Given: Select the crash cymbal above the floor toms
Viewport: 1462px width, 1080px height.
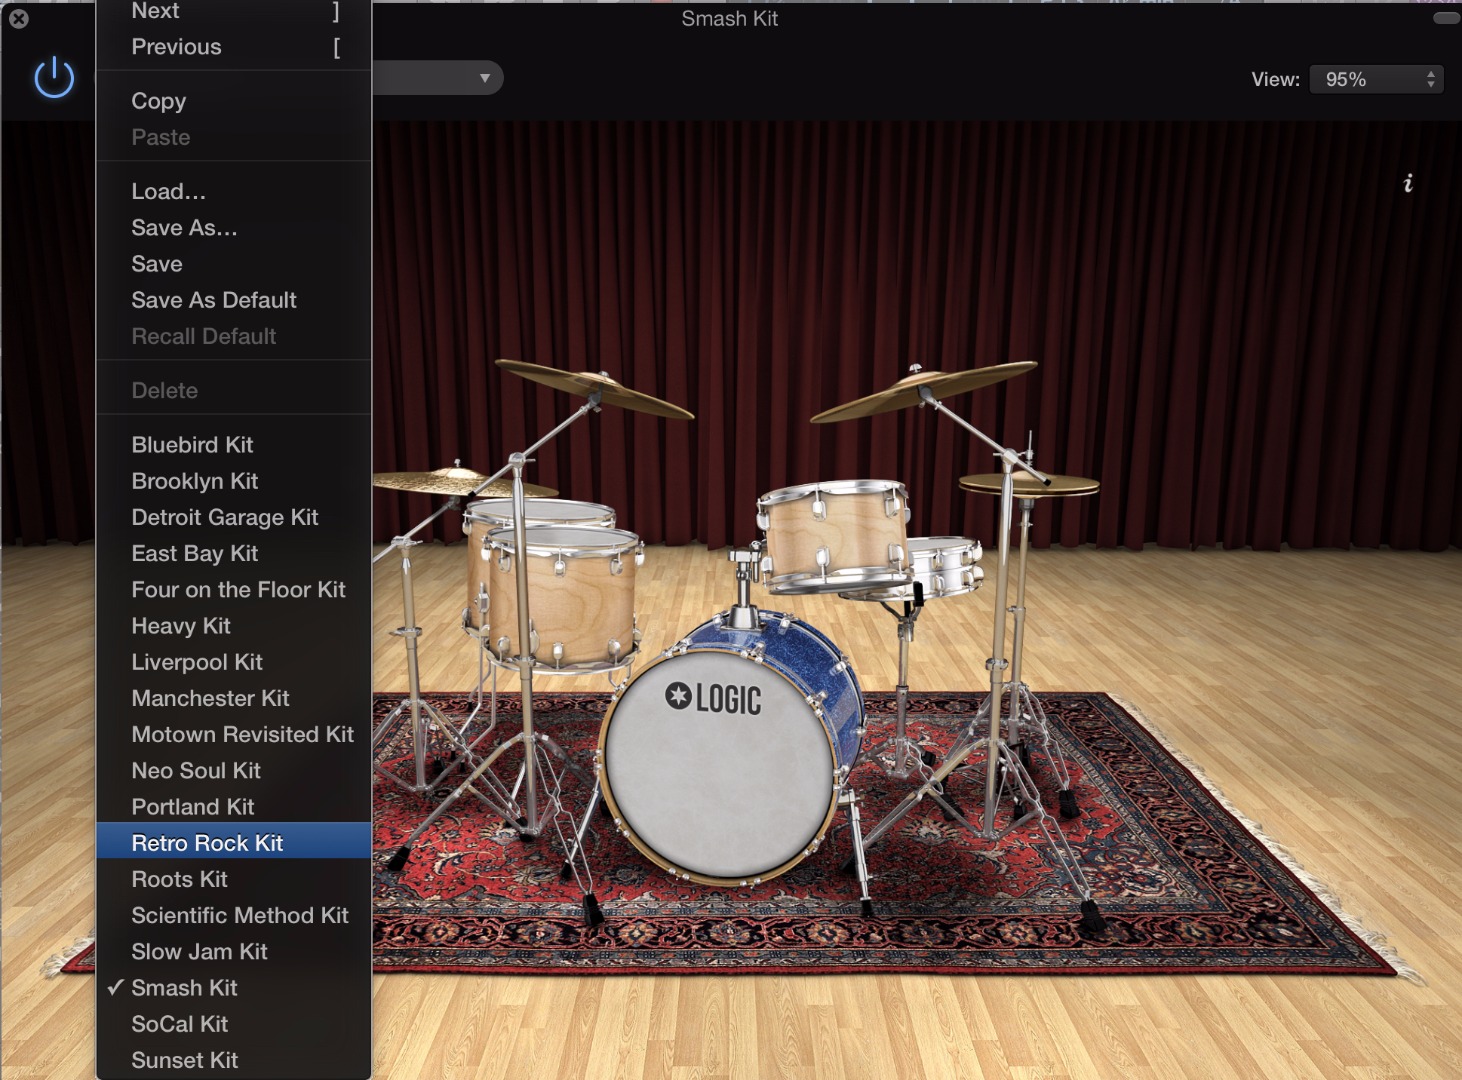Looking at the screenshot, I should (594, 388).
